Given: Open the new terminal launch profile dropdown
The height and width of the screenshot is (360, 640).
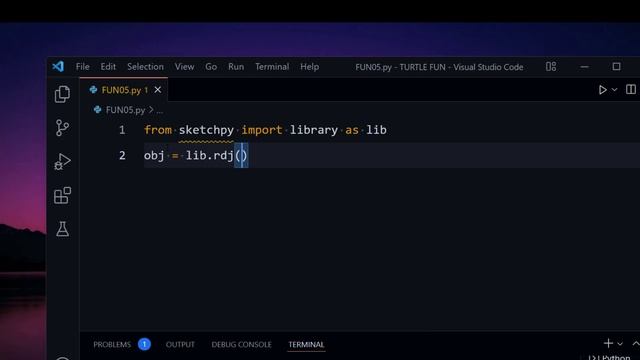Looking at the screenshot, I should click(620, 344).
